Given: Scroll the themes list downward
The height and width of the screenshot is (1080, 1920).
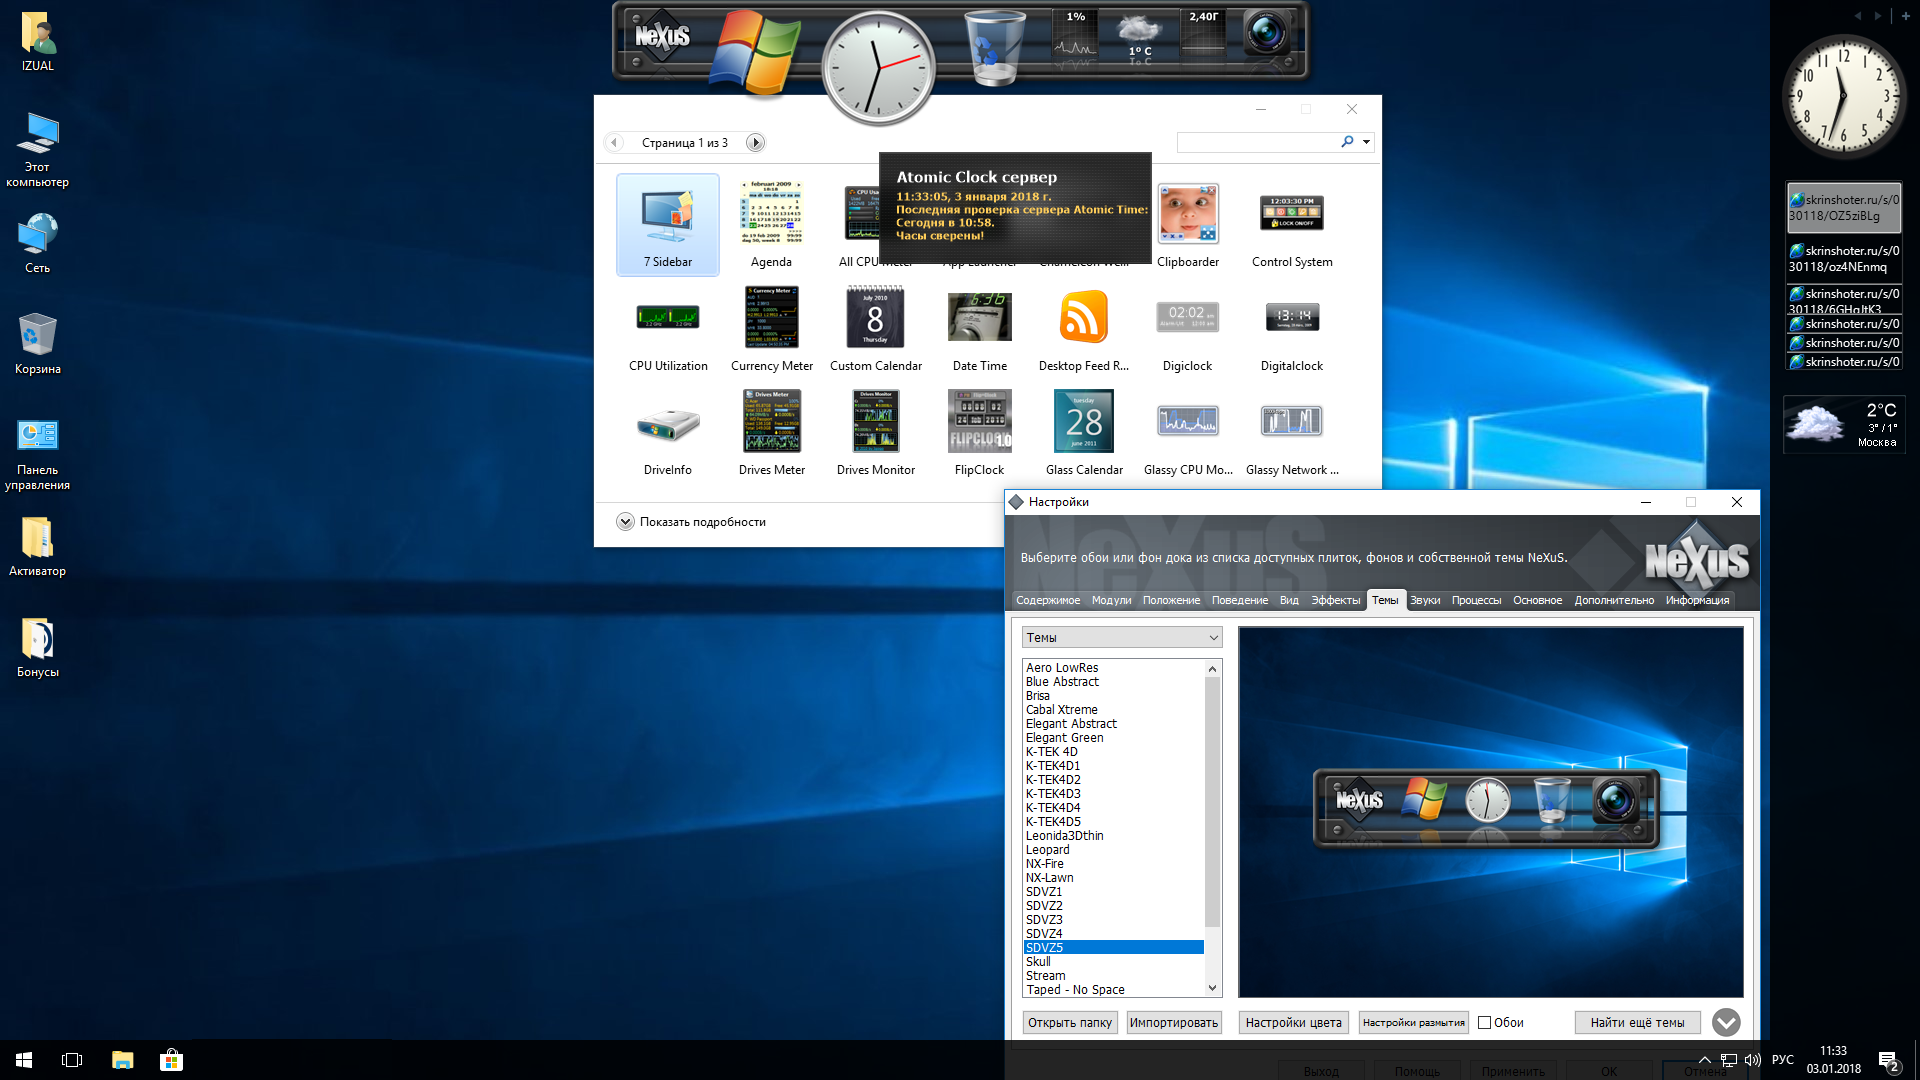Looking at the screenshot, I should click(1212, 988).
